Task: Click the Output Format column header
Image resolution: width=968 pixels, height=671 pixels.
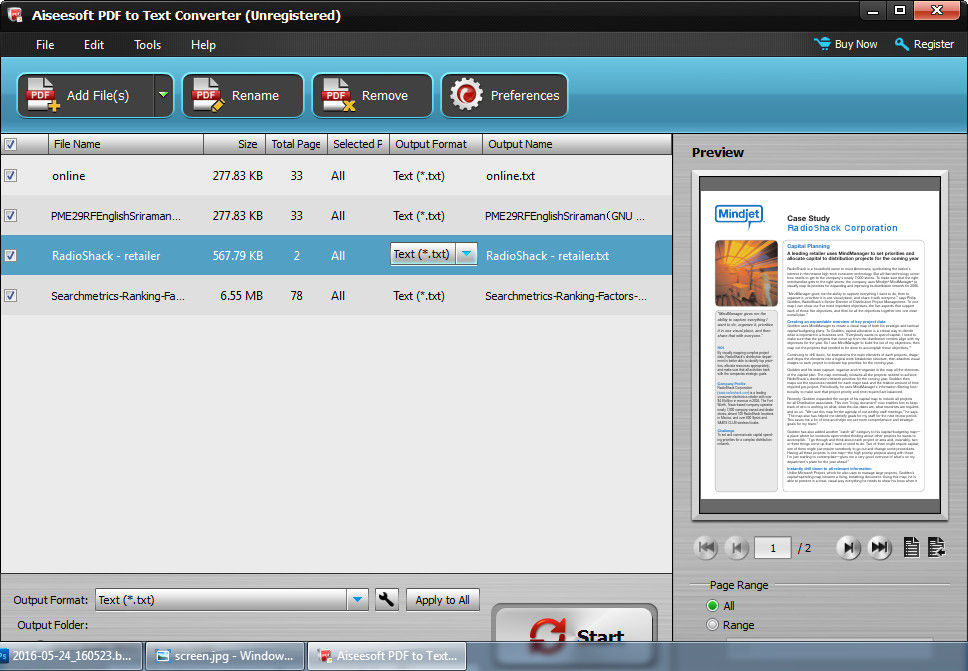Action: pos(436,144)
